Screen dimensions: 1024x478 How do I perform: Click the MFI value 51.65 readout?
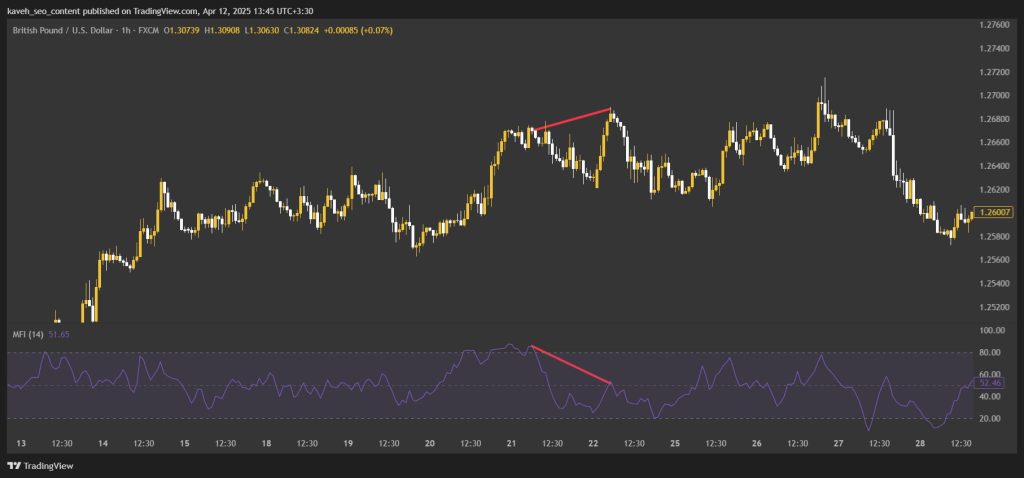click(x=59, y=334)
